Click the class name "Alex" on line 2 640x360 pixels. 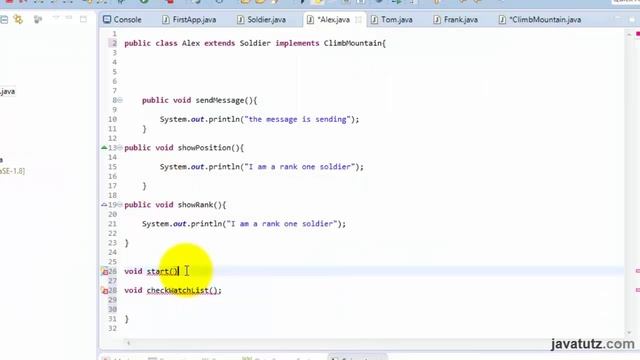tap(191, 43)
